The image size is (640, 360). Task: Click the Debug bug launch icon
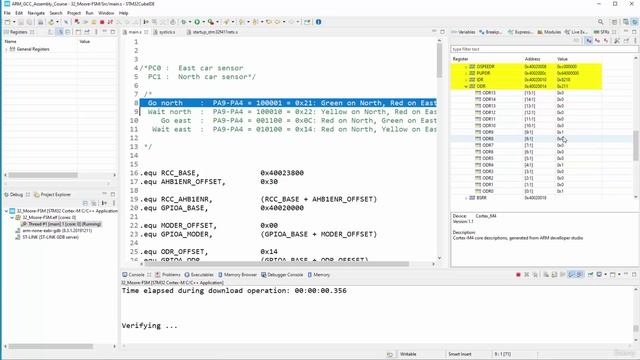click(x=183, y=22)
